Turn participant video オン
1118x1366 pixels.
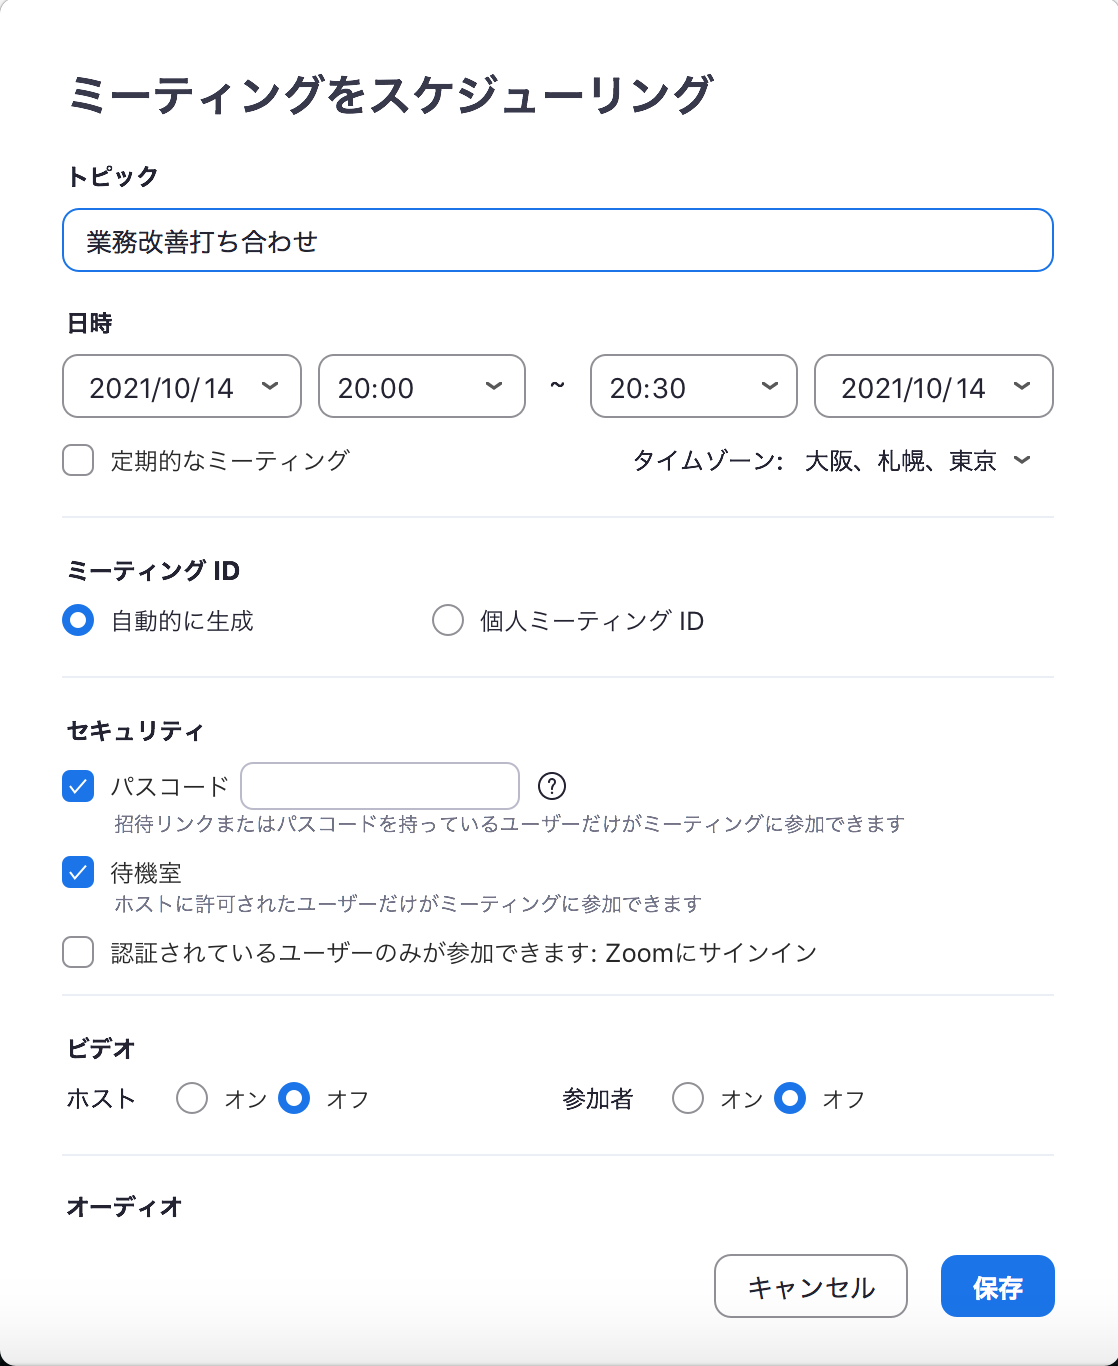[688, 1098]
